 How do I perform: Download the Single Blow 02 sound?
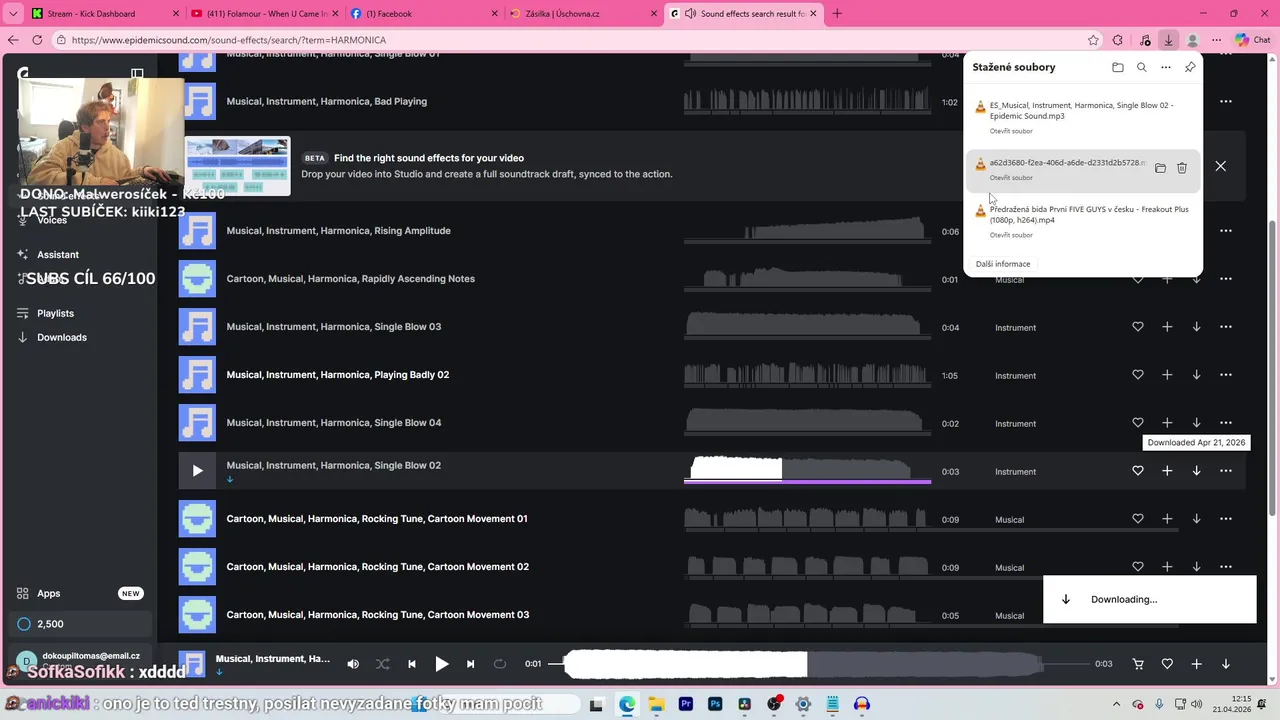[1196, 471]
